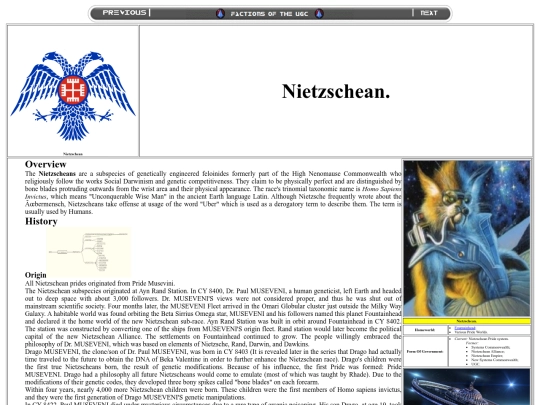This screenshot has width=540, height=405.
Task: Open the Factions of the UGC index
Action: (269, 14)
